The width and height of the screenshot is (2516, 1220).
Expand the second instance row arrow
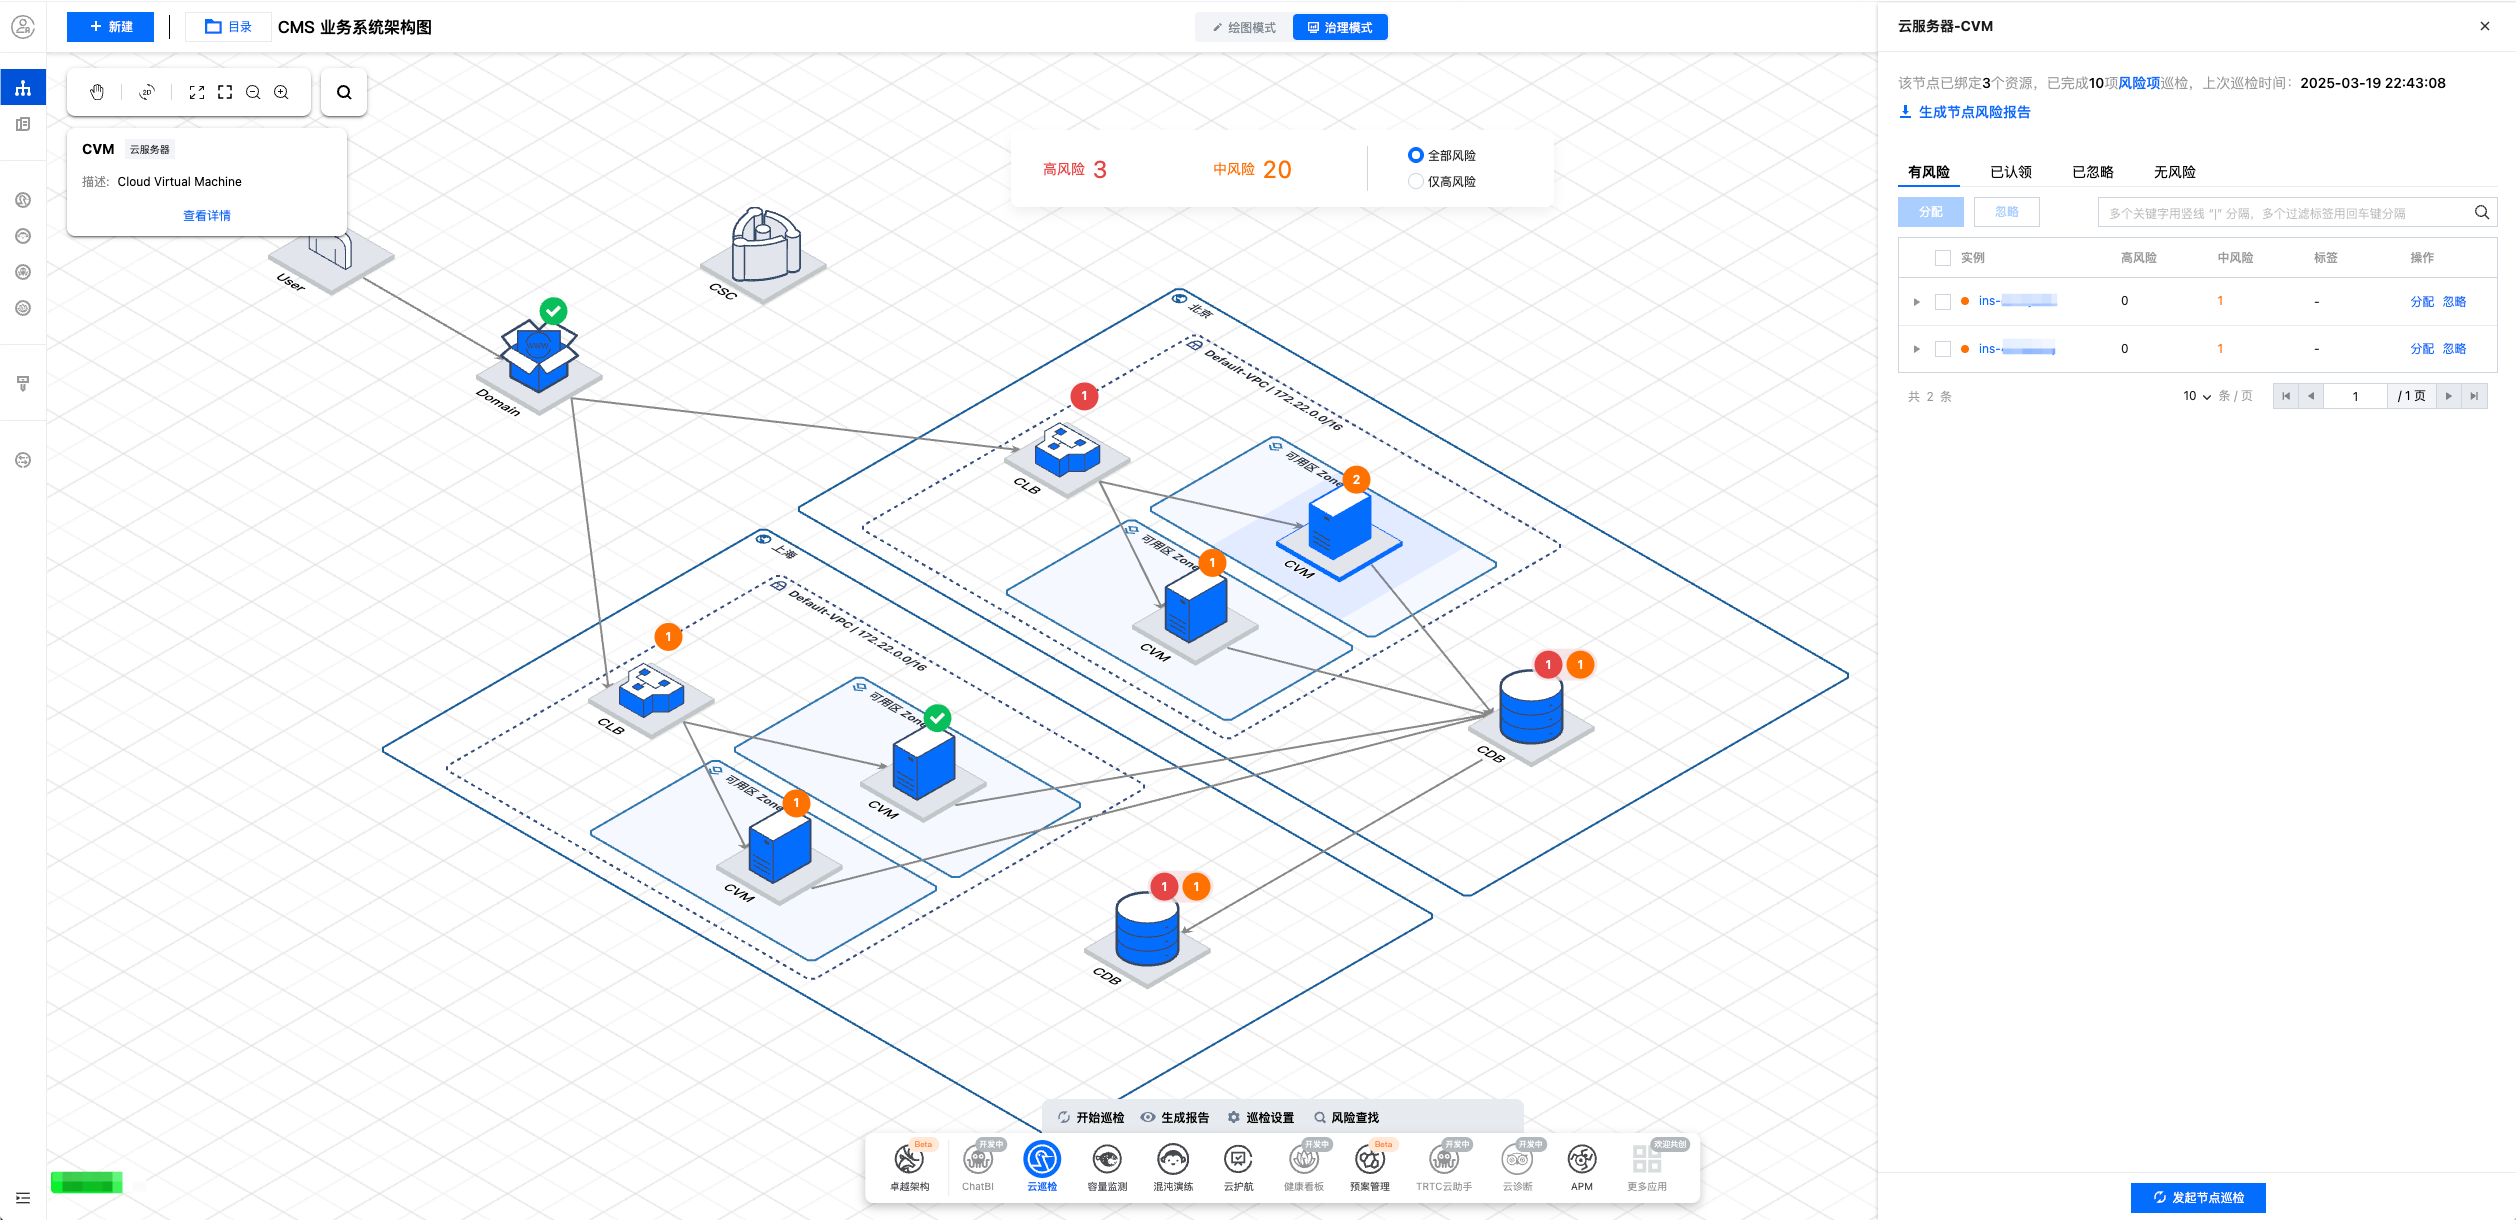1916,349
